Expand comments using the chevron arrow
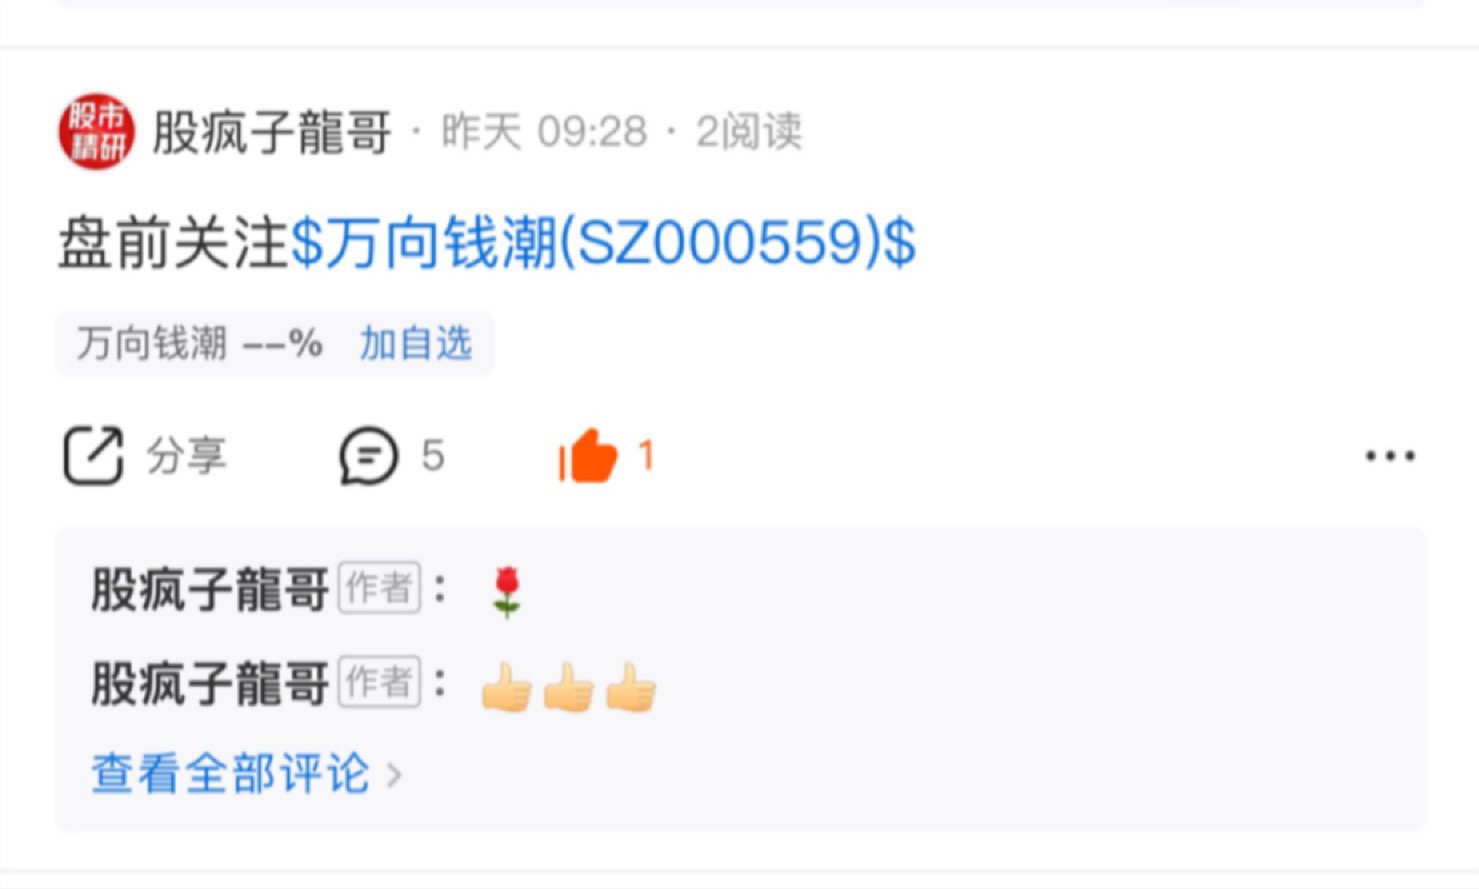 tap(394, 775)
